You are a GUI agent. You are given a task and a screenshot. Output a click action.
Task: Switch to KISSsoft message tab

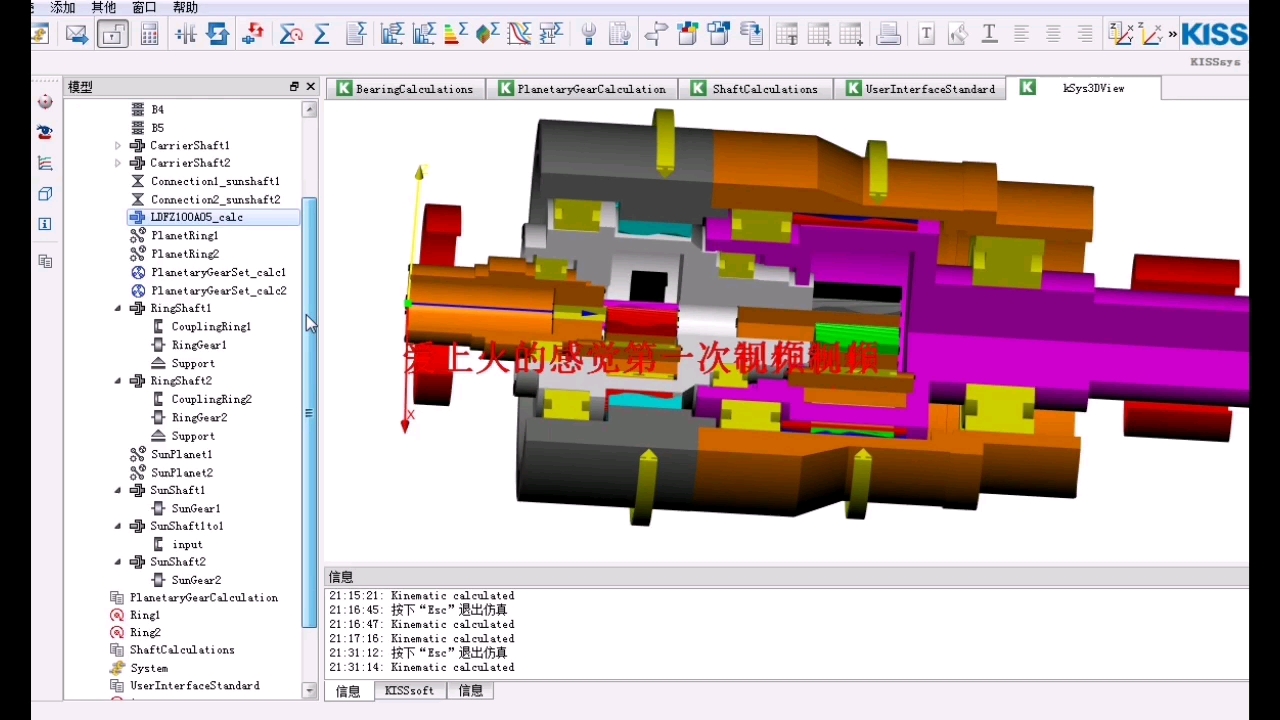(409, 691)
